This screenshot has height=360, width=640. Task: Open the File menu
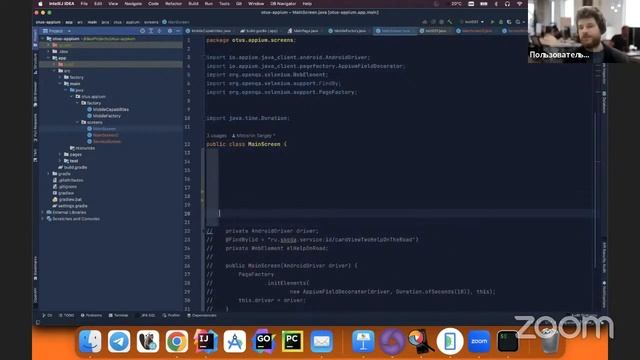pos(84,4)
